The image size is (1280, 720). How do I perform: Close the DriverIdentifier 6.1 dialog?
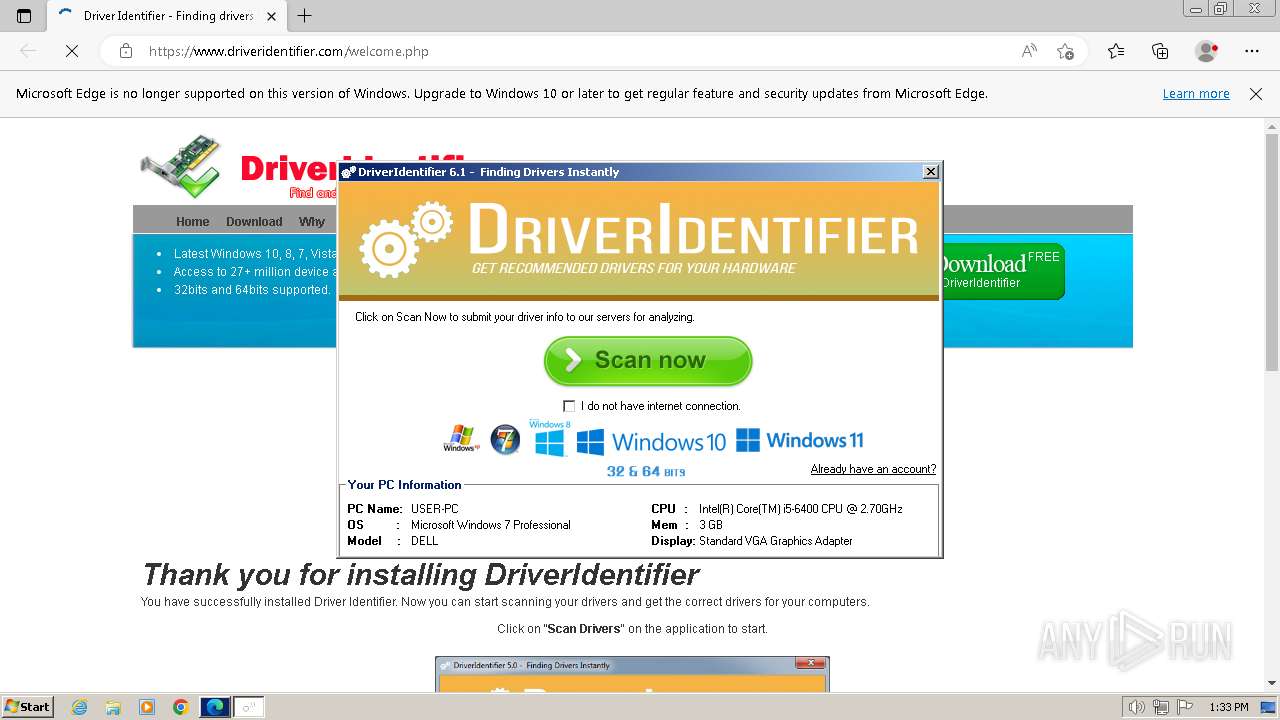(930, 172)
